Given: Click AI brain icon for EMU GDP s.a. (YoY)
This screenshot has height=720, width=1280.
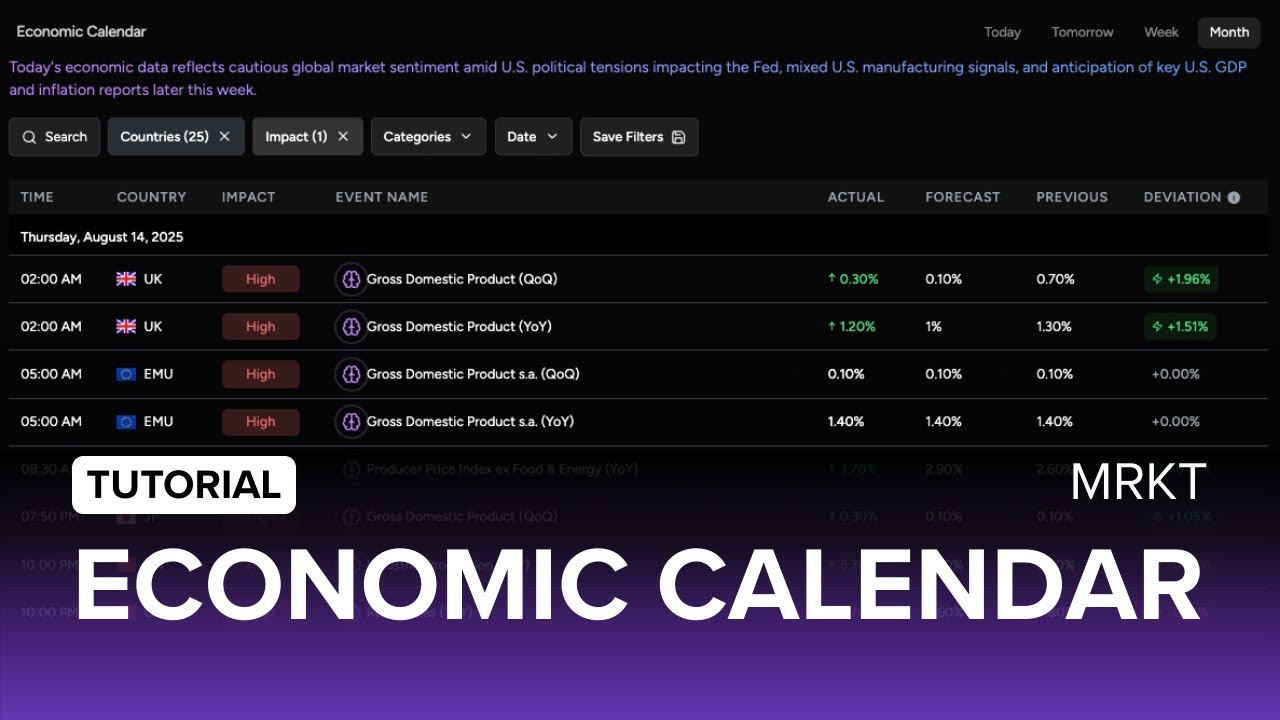Looking at the screenshot, I should 351,421.
